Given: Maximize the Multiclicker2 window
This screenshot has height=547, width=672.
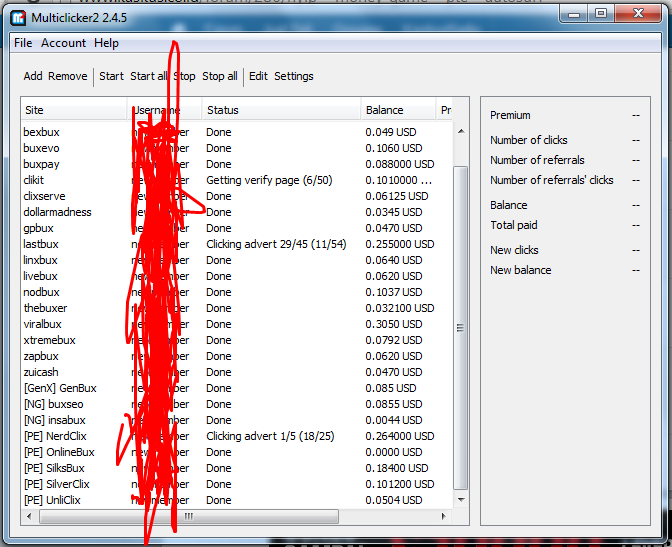Looking at the screenshot, I should [x=601, y=14].
